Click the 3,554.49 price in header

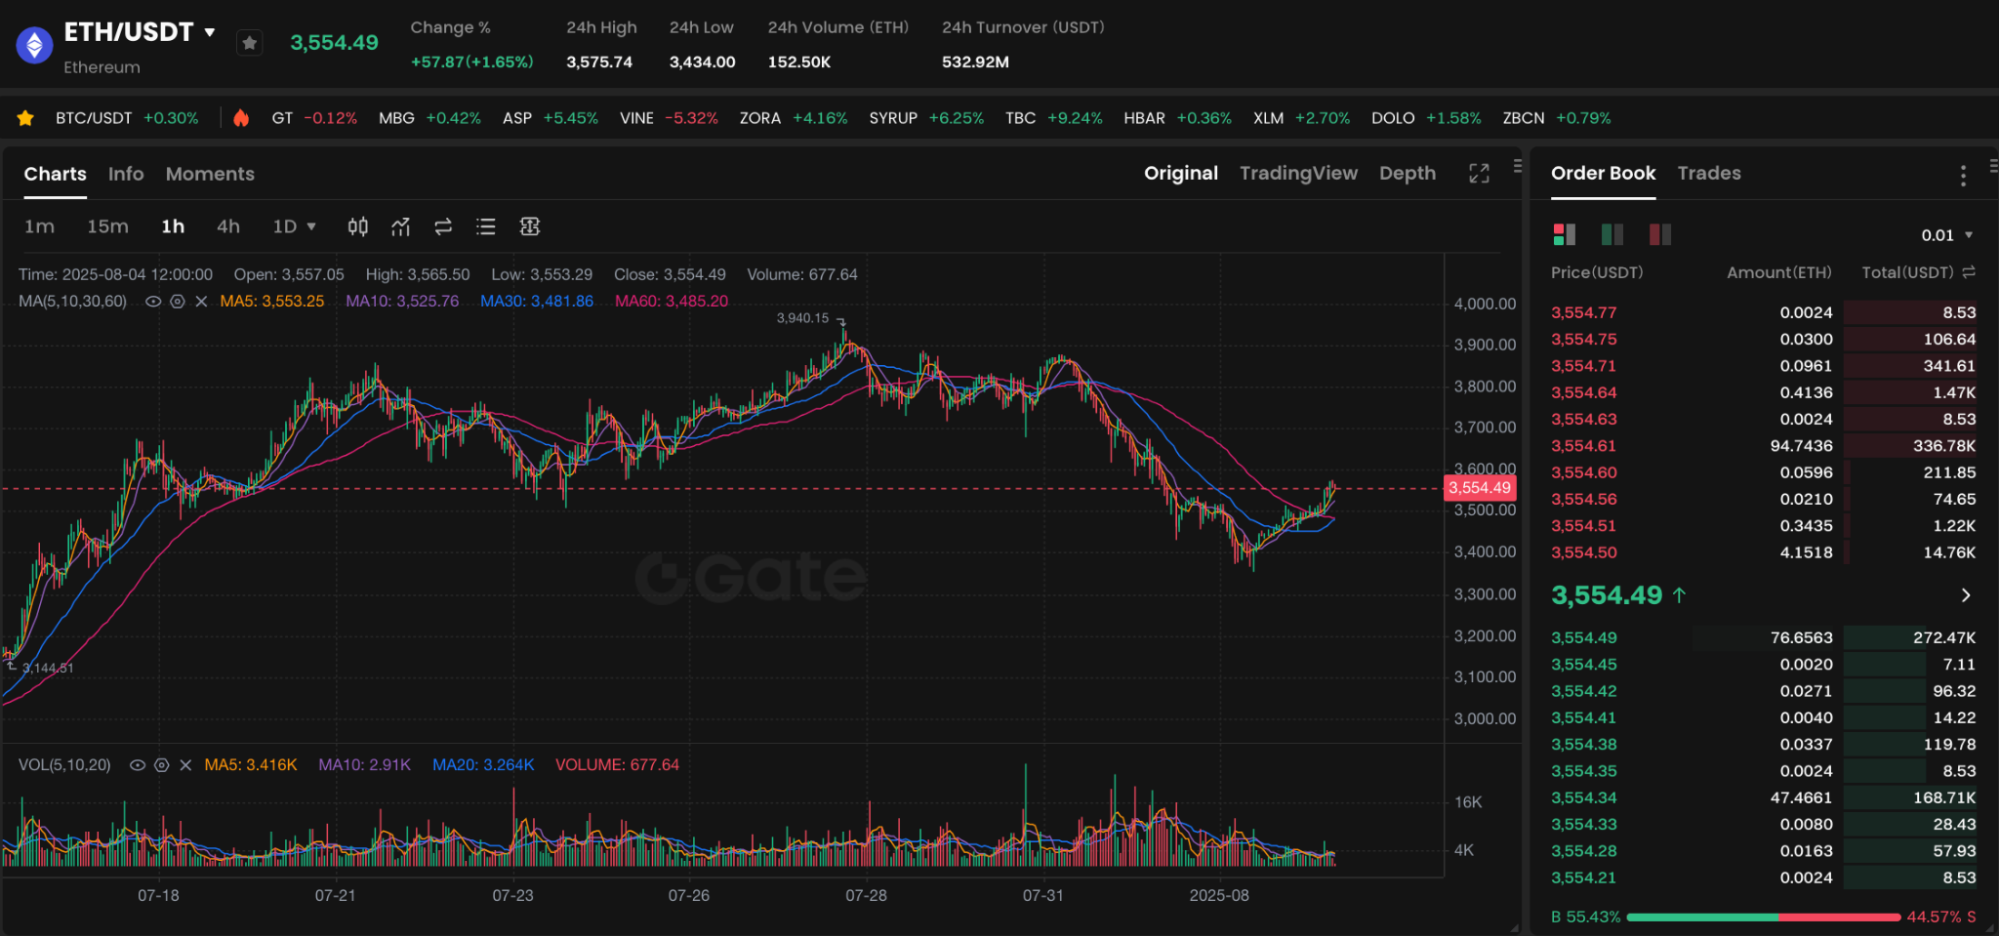tap(334, 43)
